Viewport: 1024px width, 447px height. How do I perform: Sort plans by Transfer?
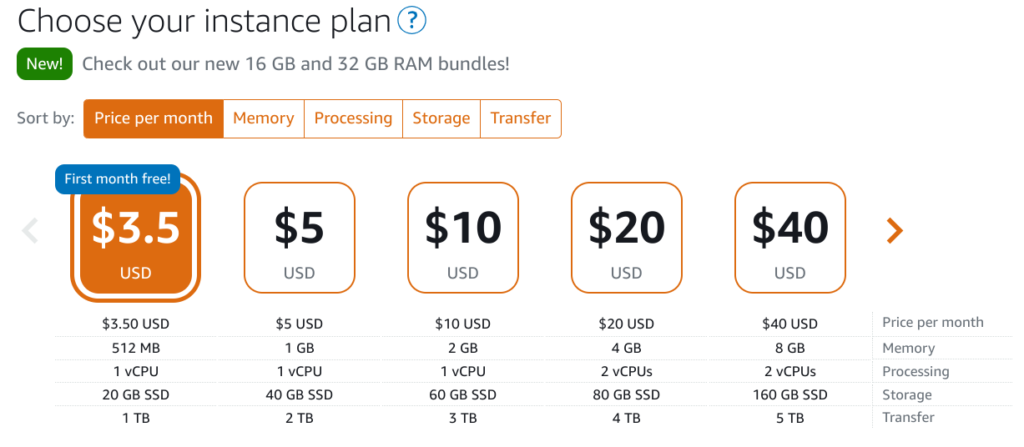tap(520, 118)
